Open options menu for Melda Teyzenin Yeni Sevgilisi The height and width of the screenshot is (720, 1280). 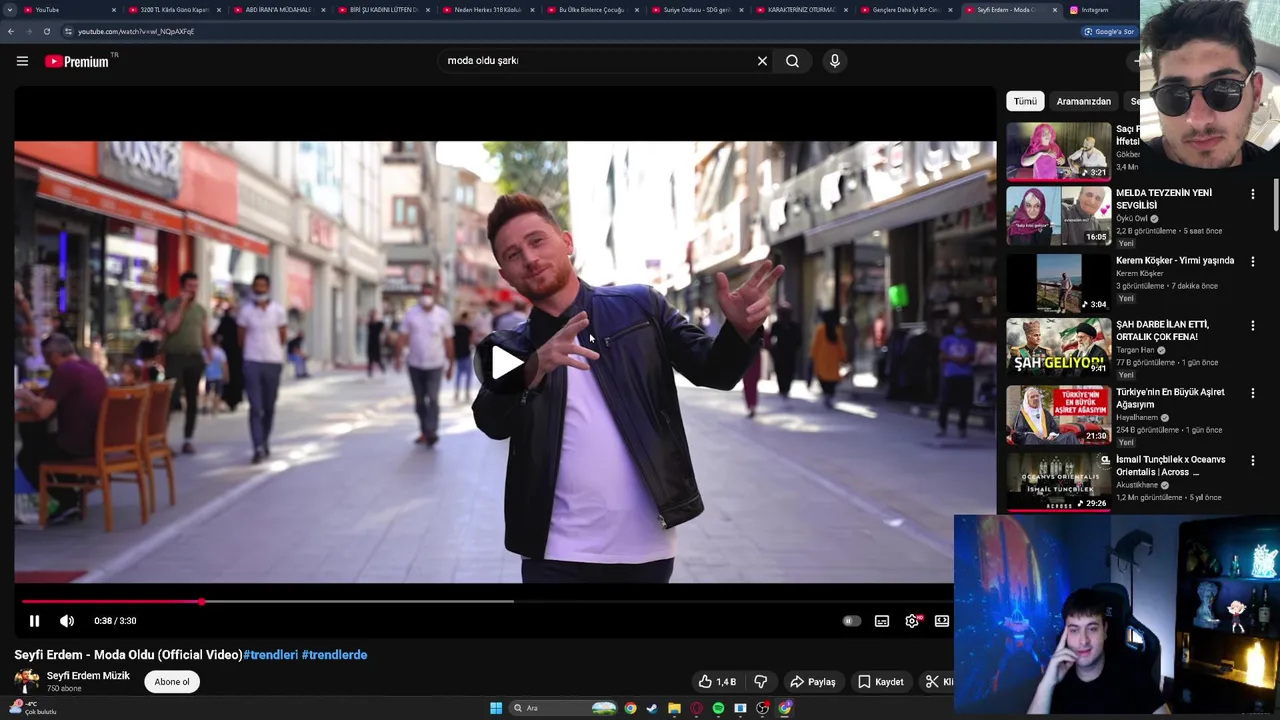(1253, 194)
